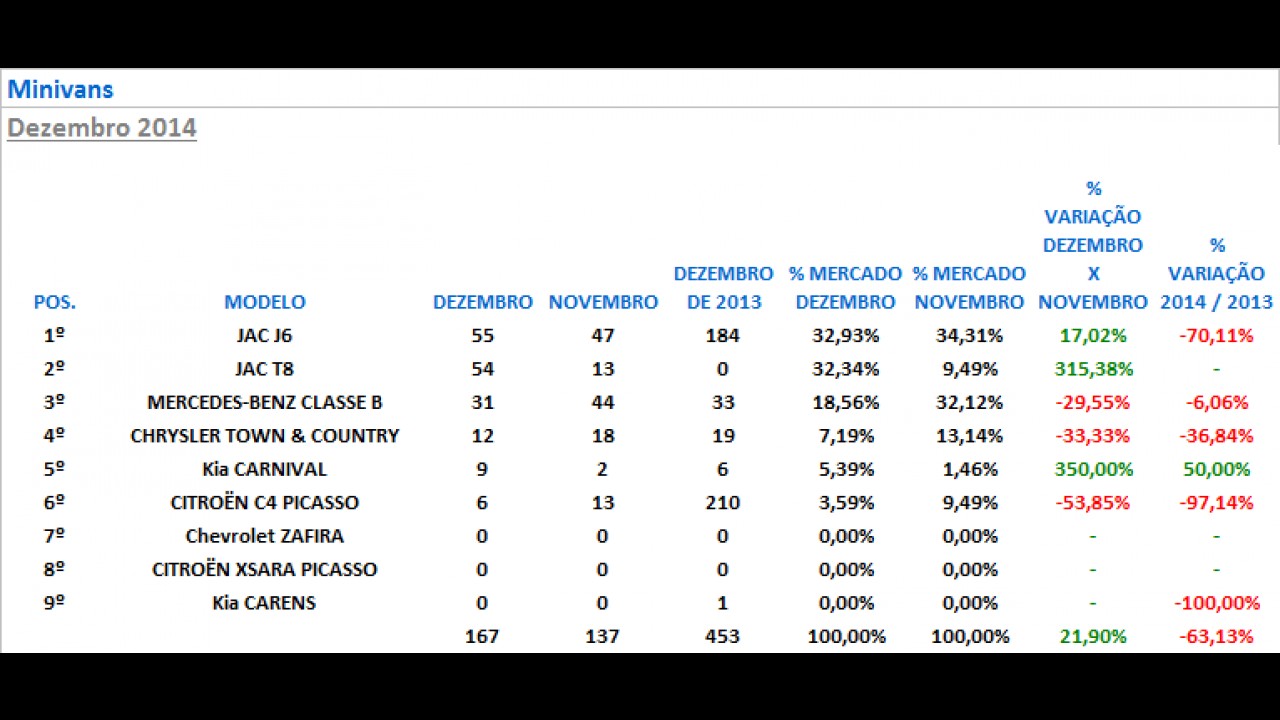
Task: Select the % MERCADO NOVEMBRO header
Action: tap(969, 288)
